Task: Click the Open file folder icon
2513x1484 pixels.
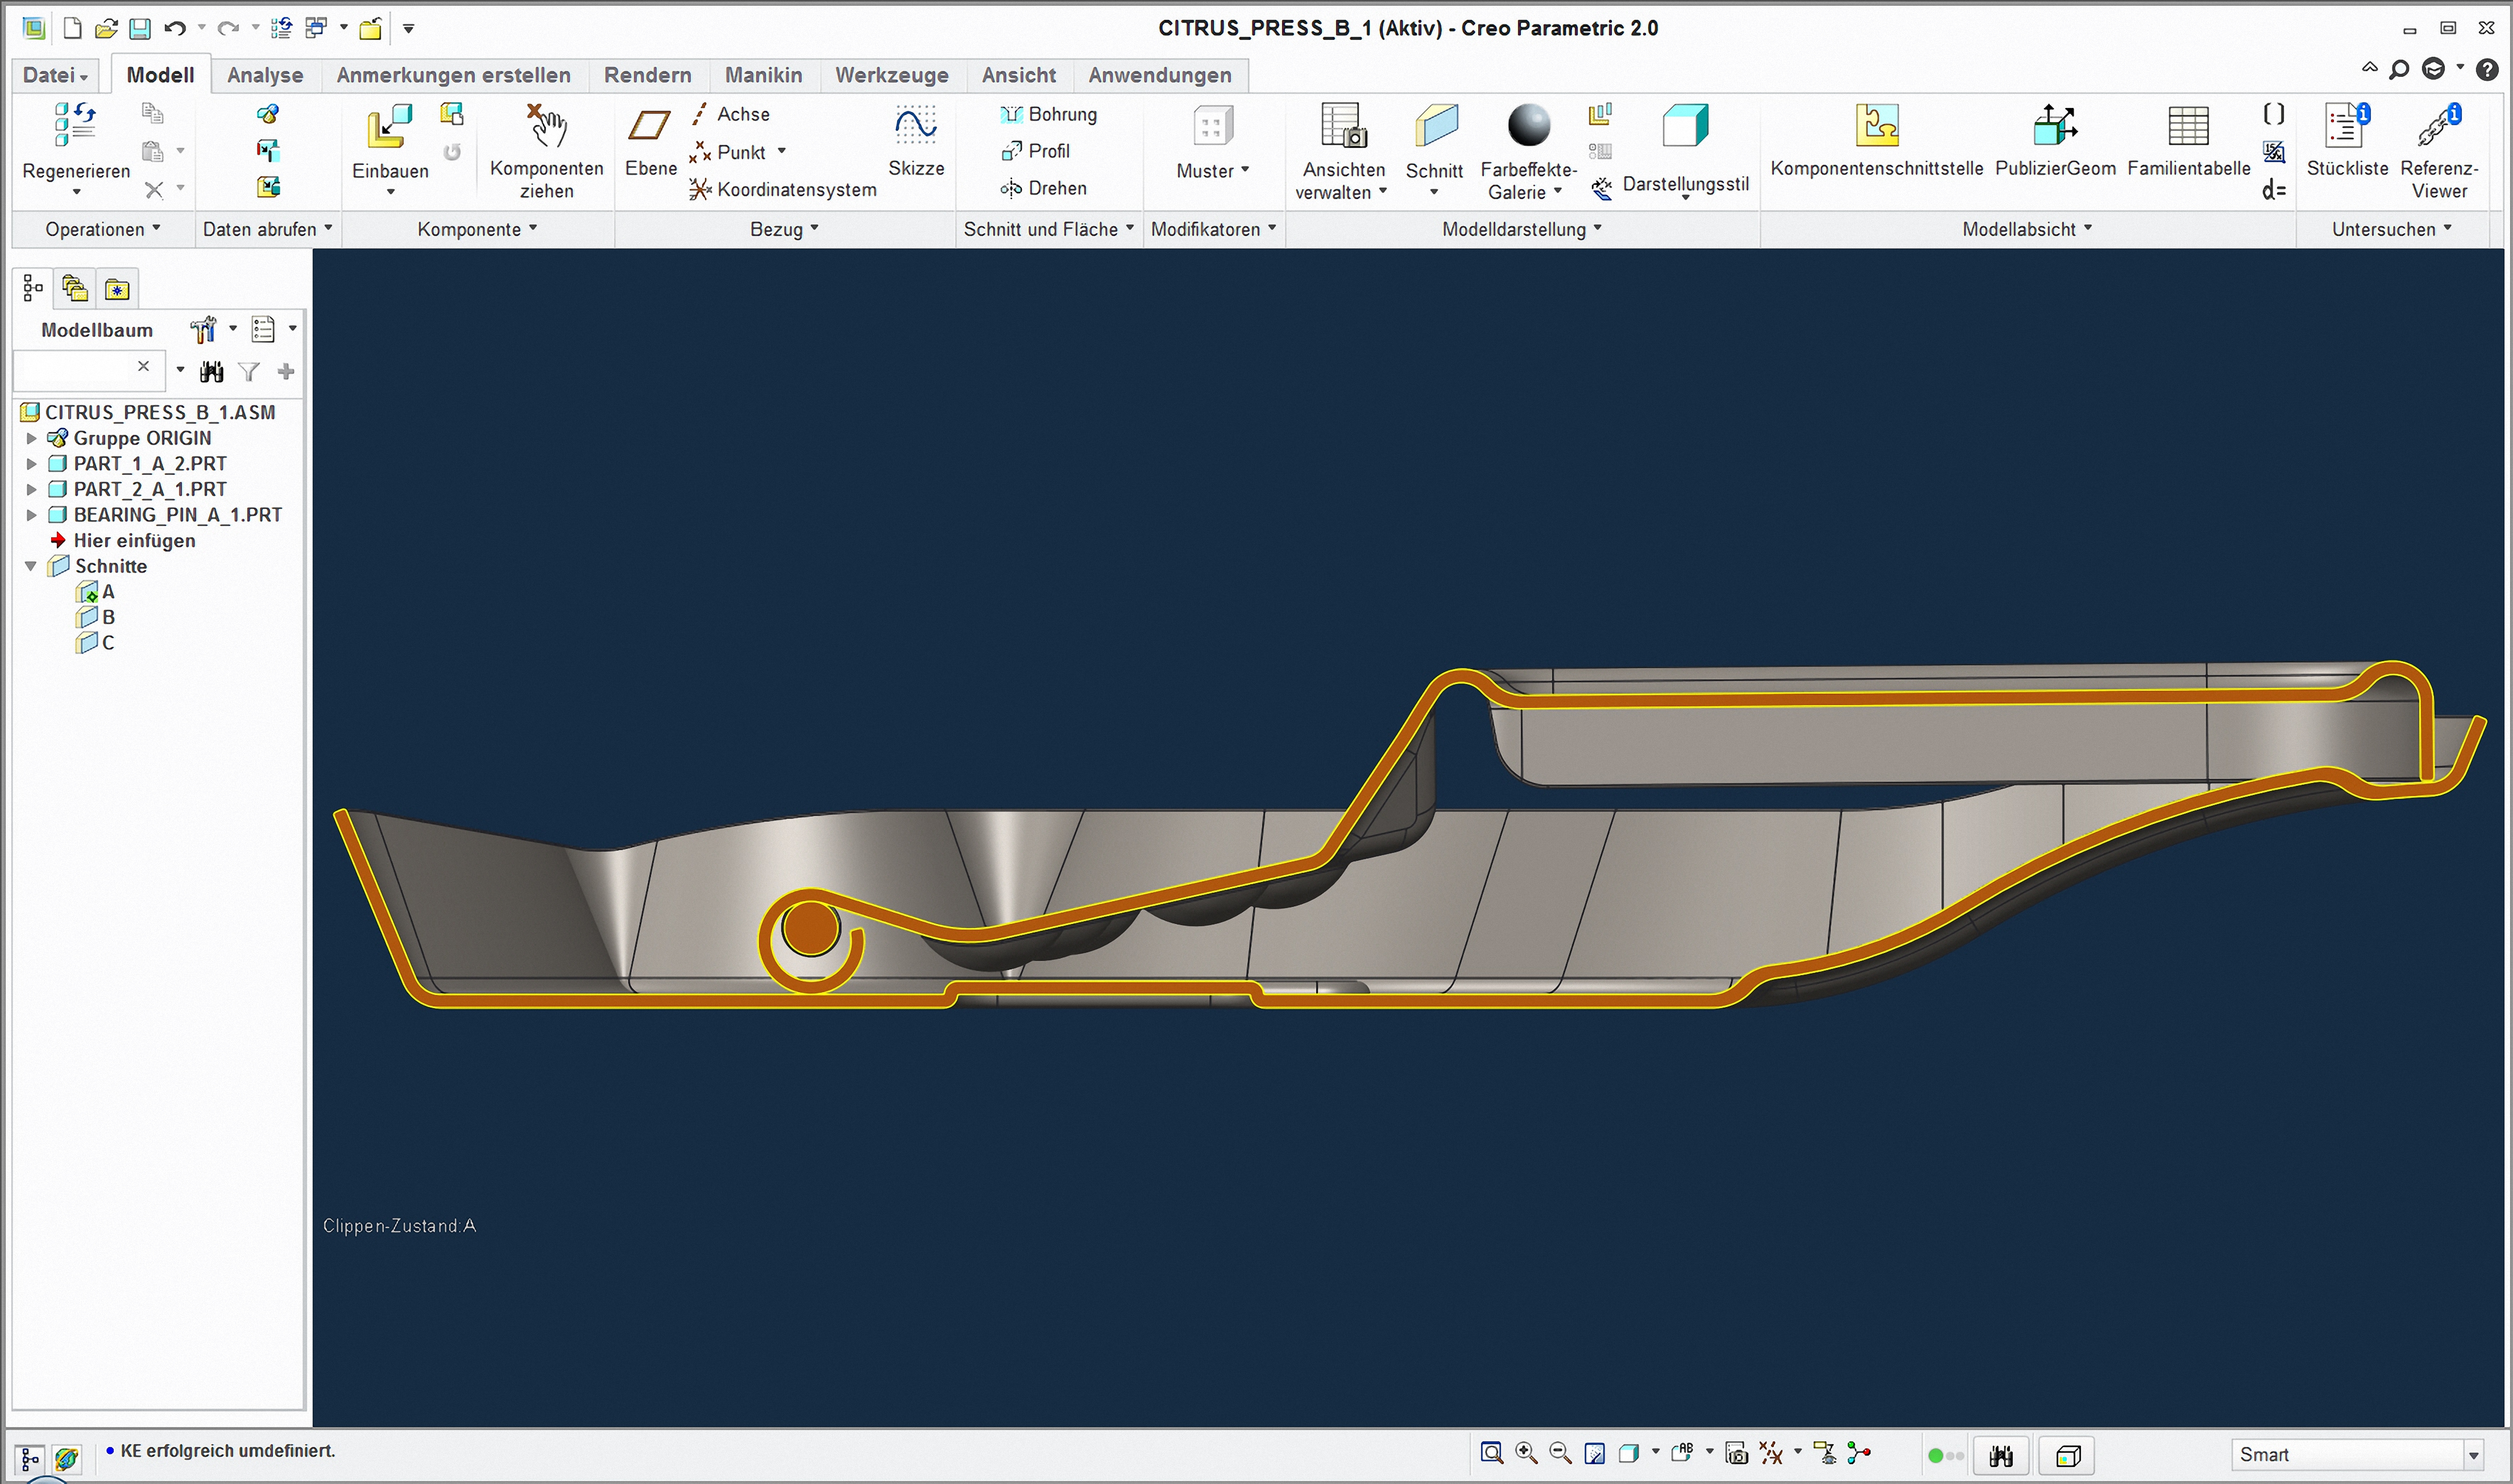Action: click(106, 28)
